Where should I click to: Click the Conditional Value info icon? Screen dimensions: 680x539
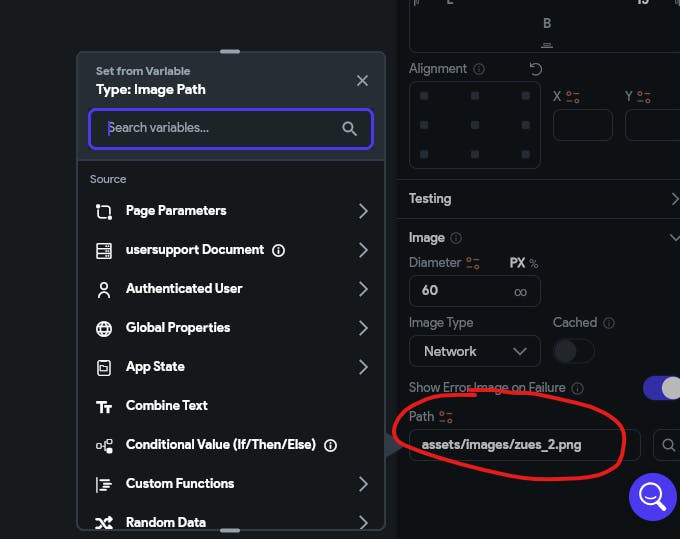click(x=331, y=445)
